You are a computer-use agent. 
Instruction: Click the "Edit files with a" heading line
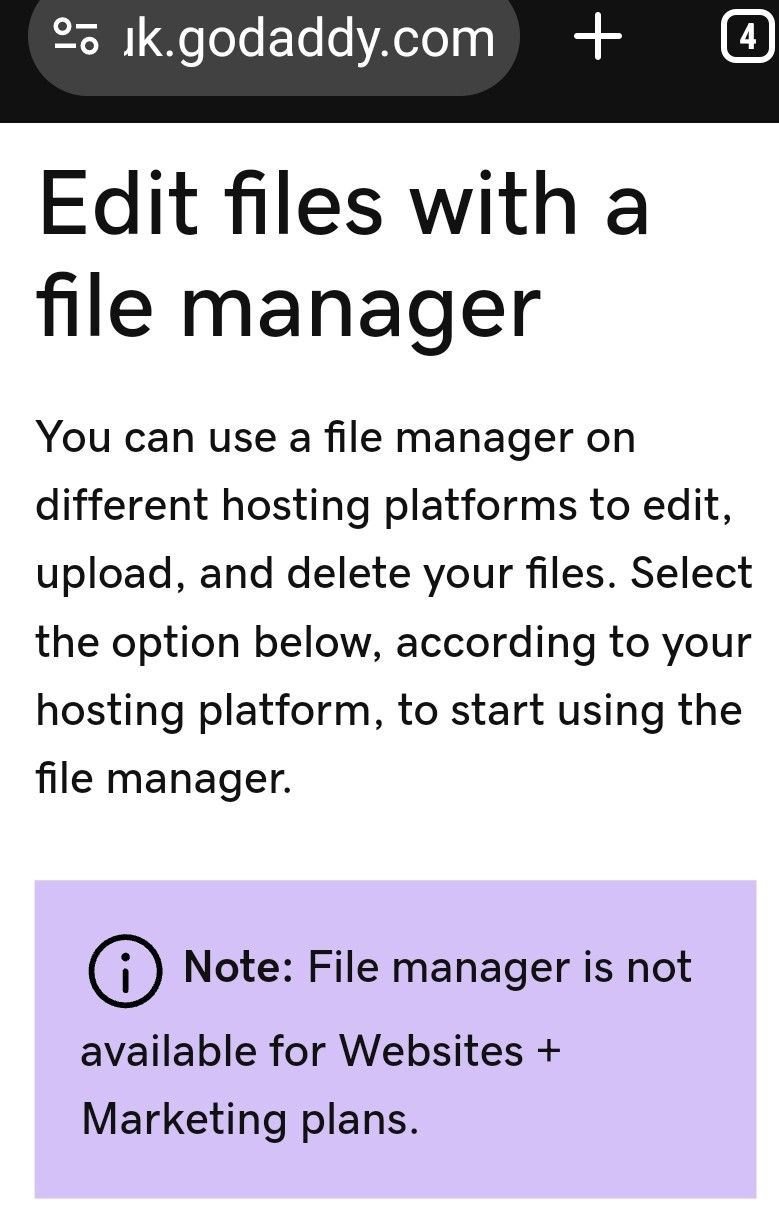click(x=343, y=206)
